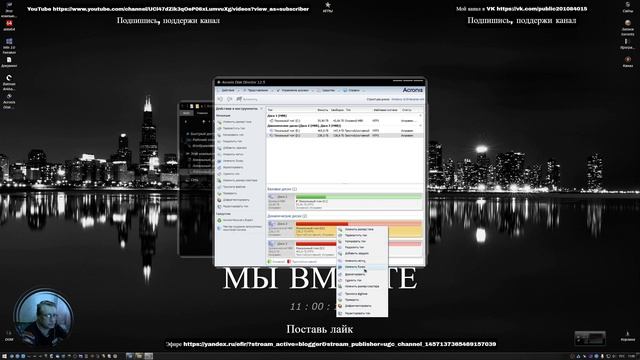The image size is (640, 360).
Task: Click Изменить размер тома icon in sidebar
Action: [x=219, y=122]
